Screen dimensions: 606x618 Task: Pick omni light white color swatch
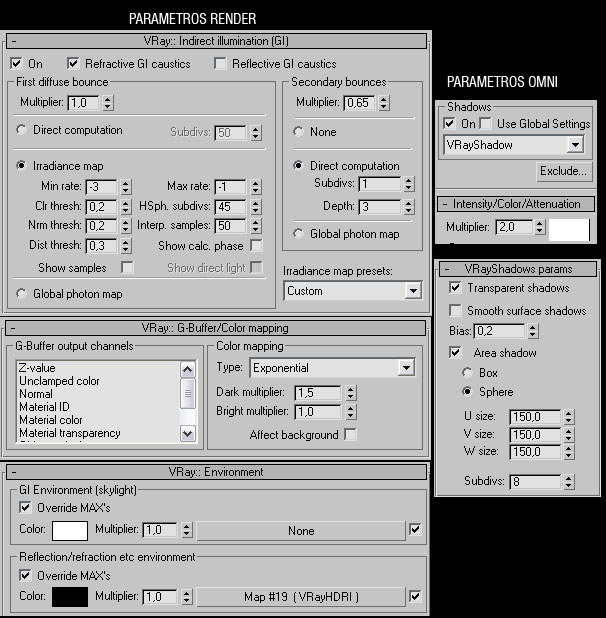click(569, 229)
